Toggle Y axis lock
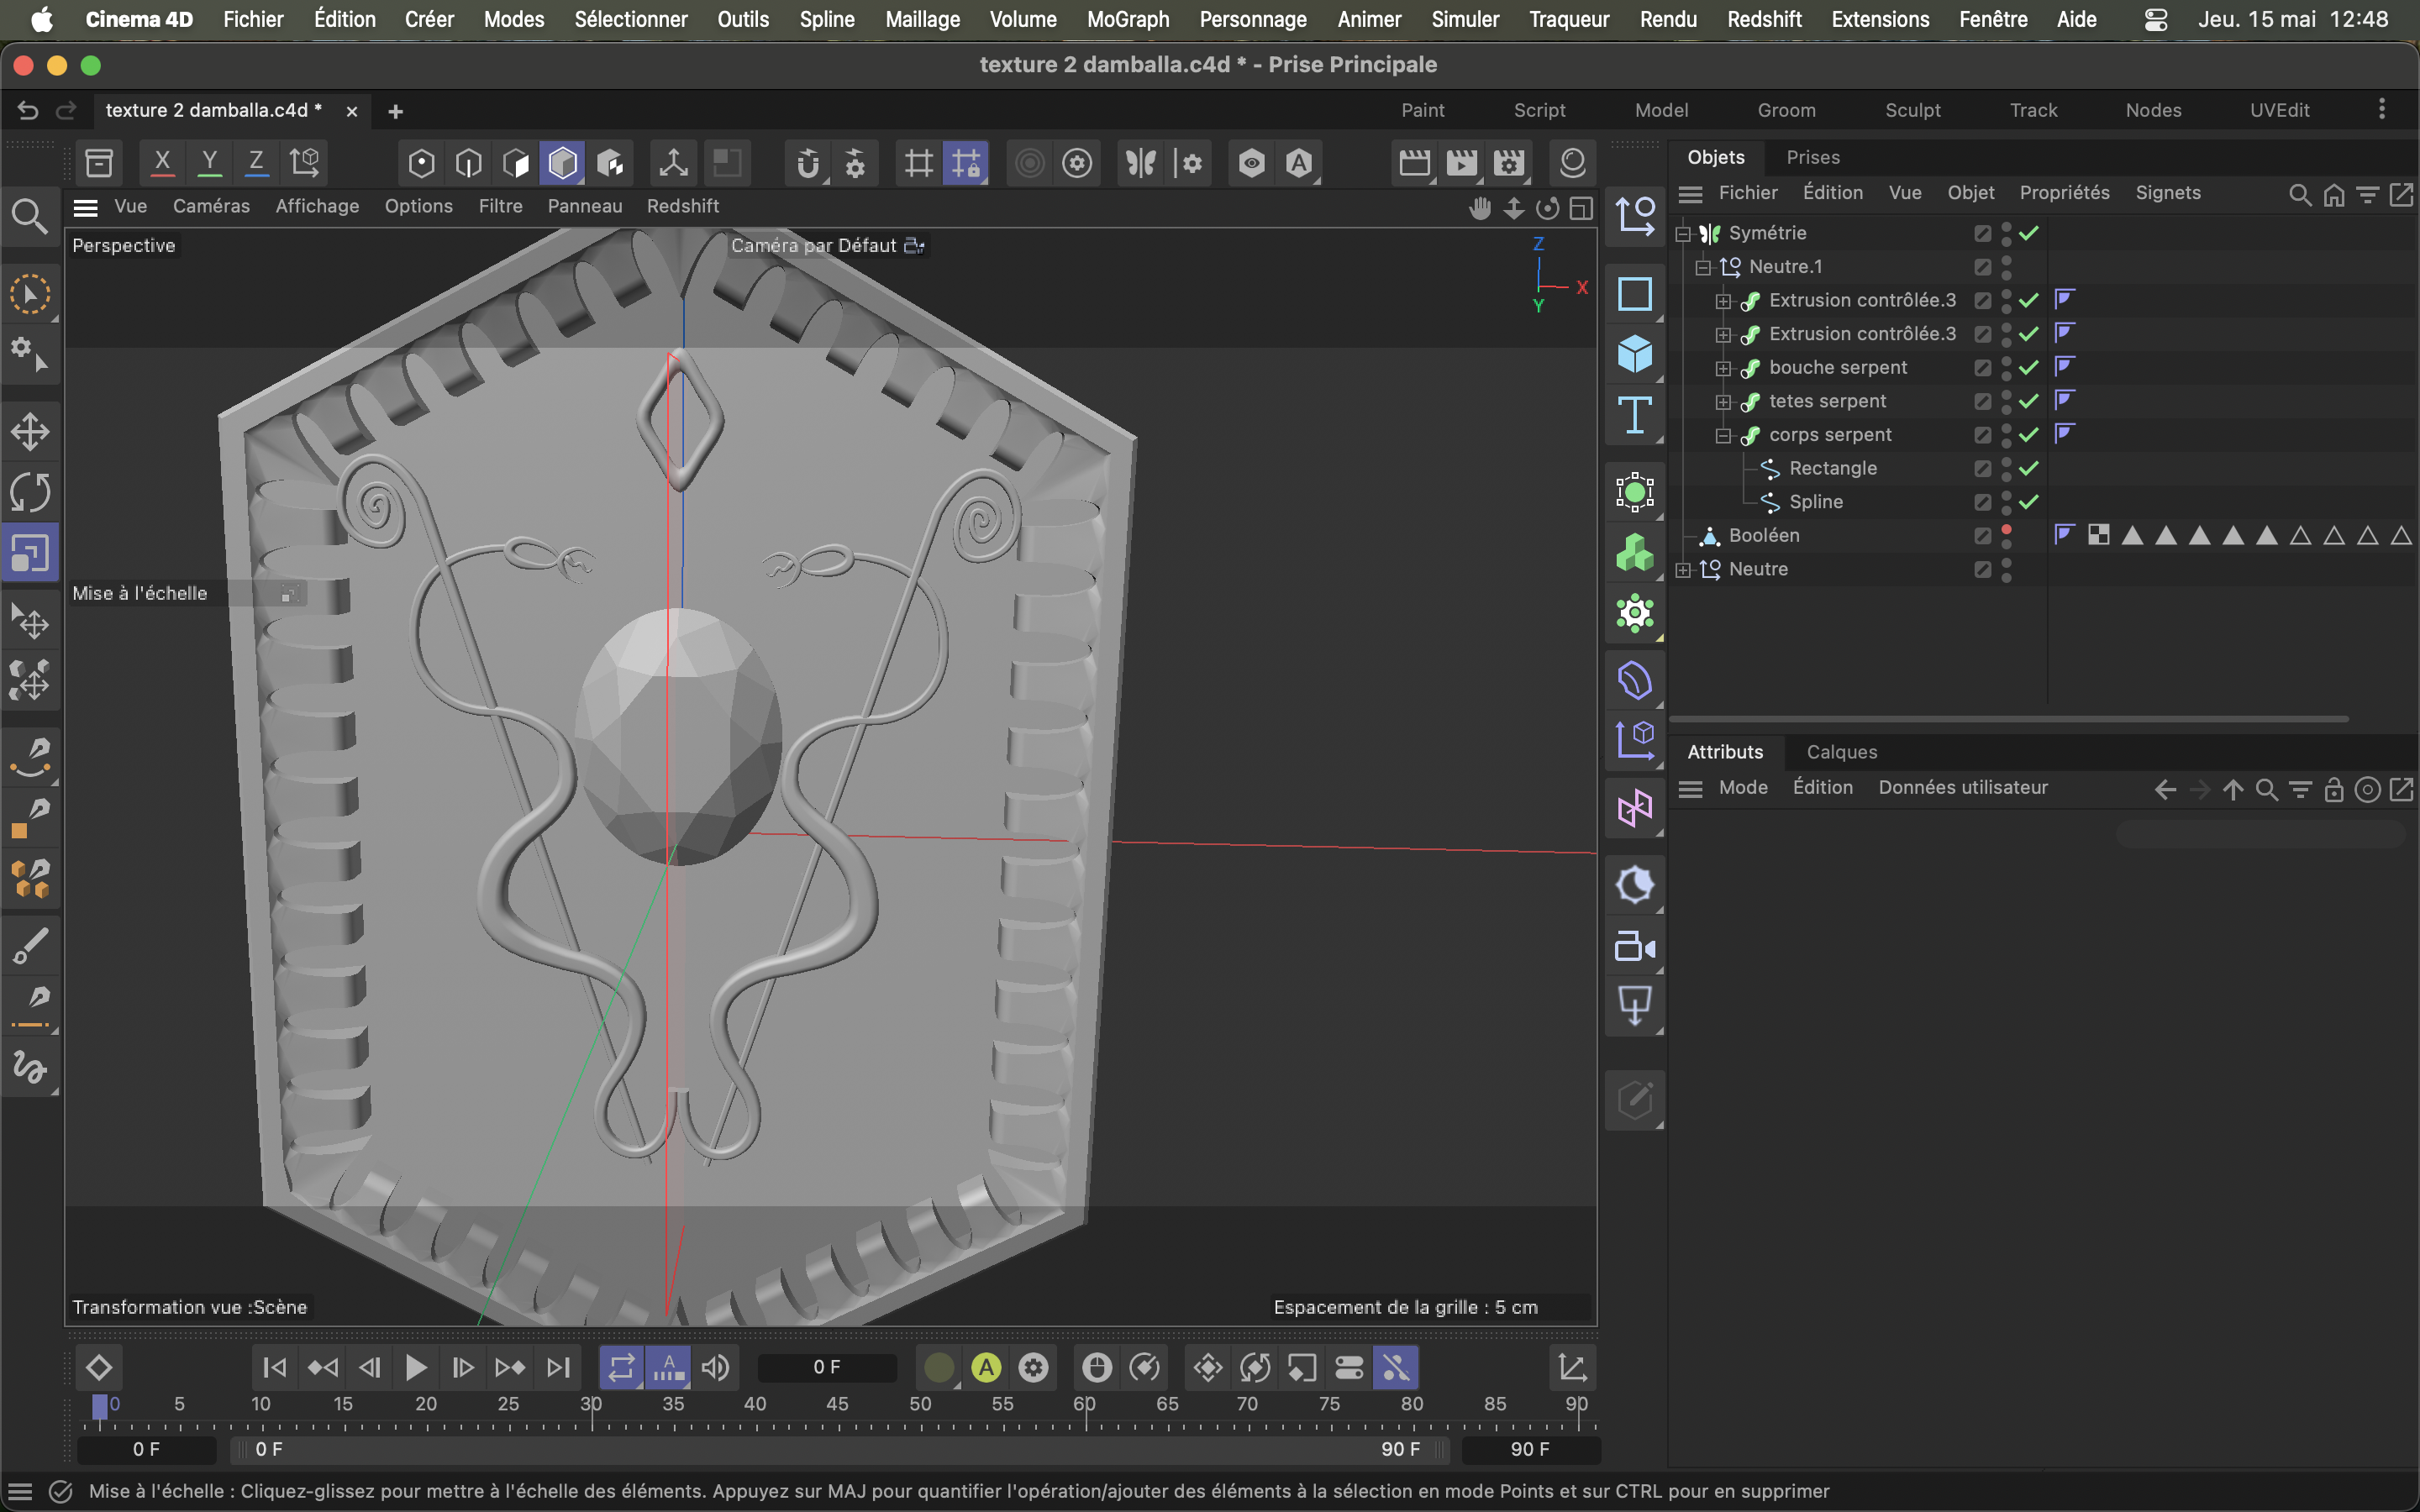This screenshot has height=1512, width=2420. pyautogui.click(x=209, y=163)
